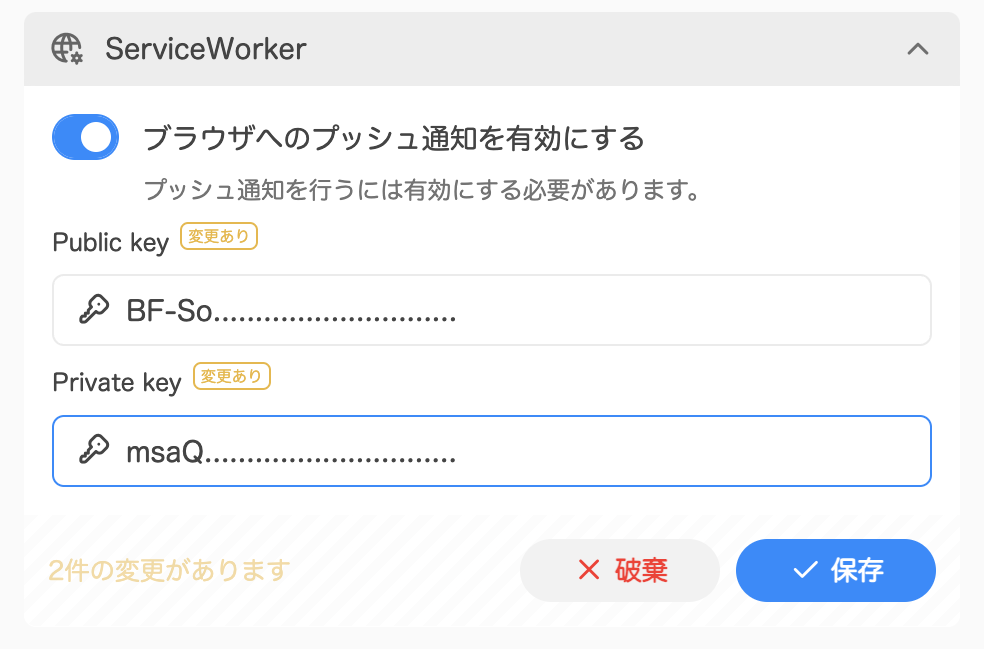This screenshot has width=984, height=649.
Task: Click the ServiceWorker section header title
Action: point(206,49)
